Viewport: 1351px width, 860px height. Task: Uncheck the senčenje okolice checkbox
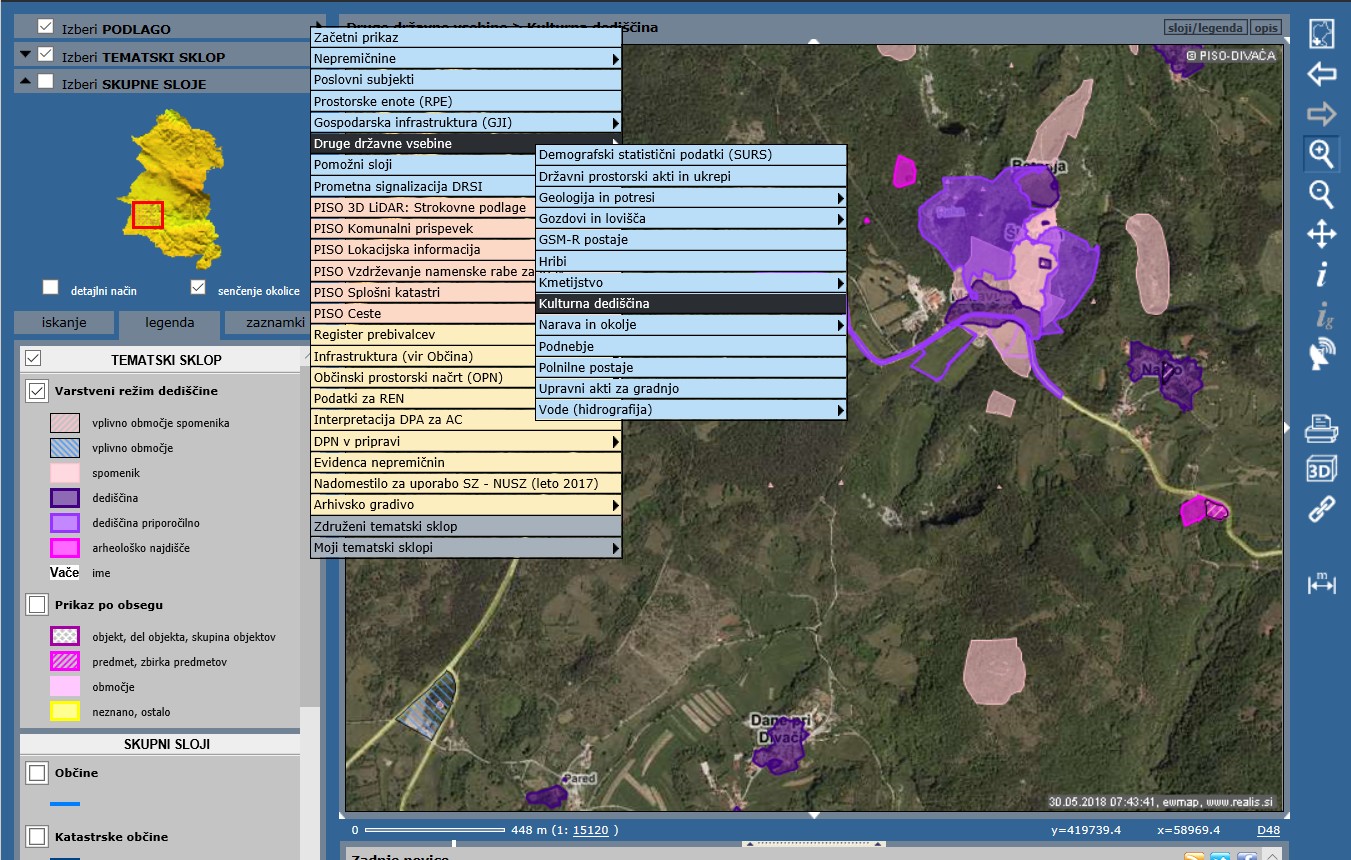coord(198,288)
